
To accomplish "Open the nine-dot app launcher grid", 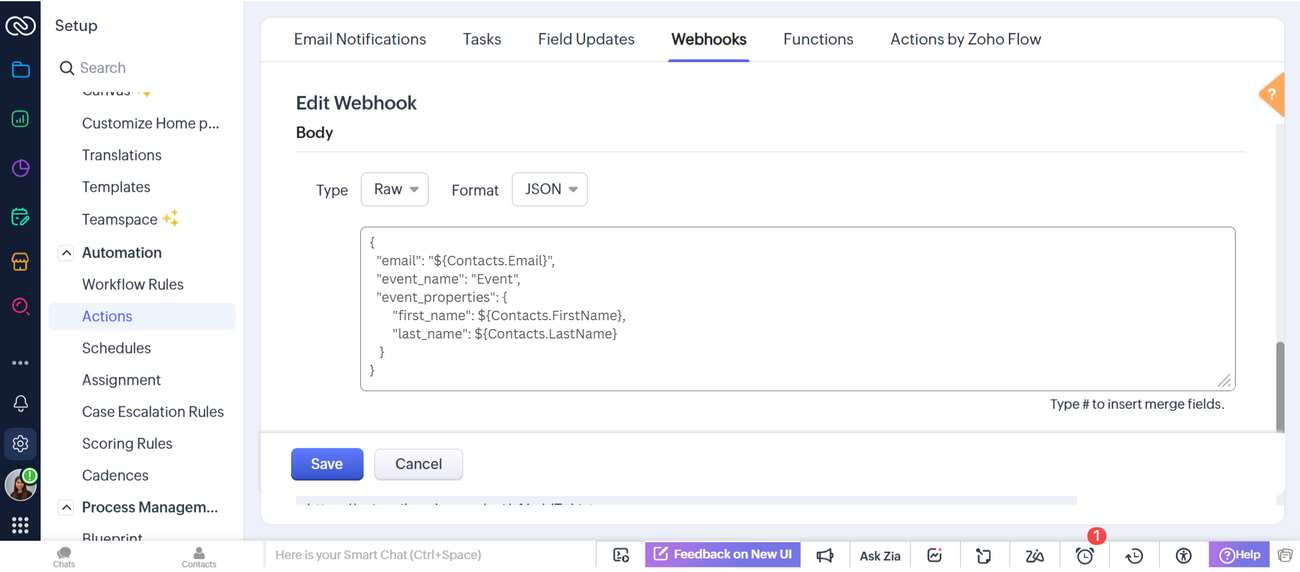I will (x=20, y=525).
